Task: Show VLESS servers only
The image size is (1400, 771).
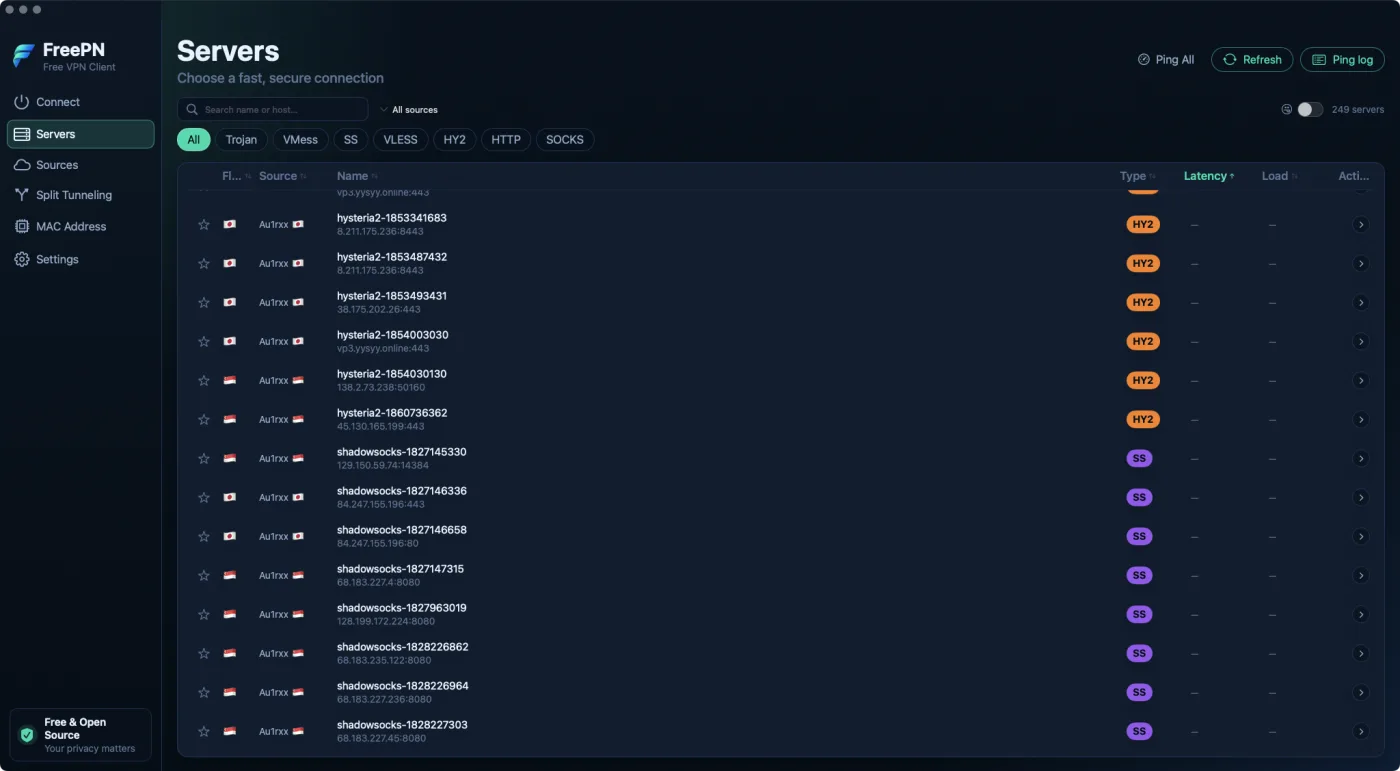Action: click(x=401, y=140)
